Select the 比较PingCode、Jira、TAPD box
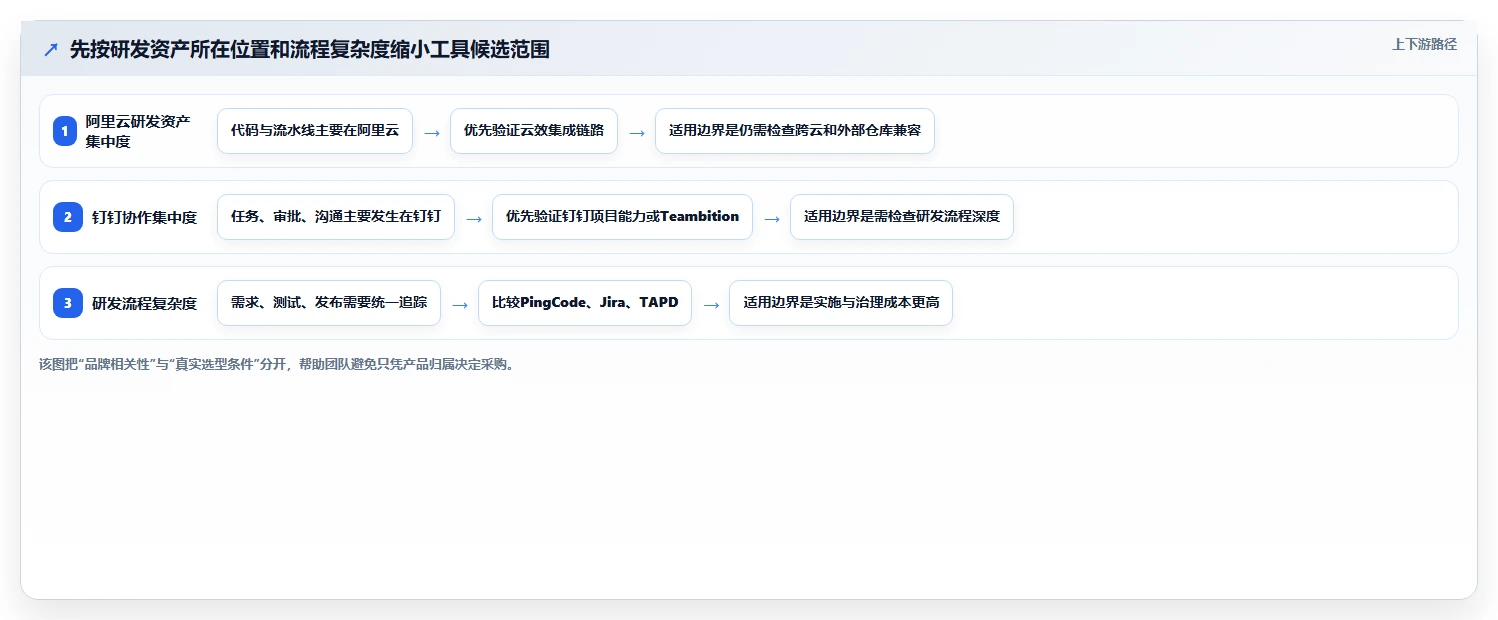Screen dimensions: 1498x620 point(585,303)
